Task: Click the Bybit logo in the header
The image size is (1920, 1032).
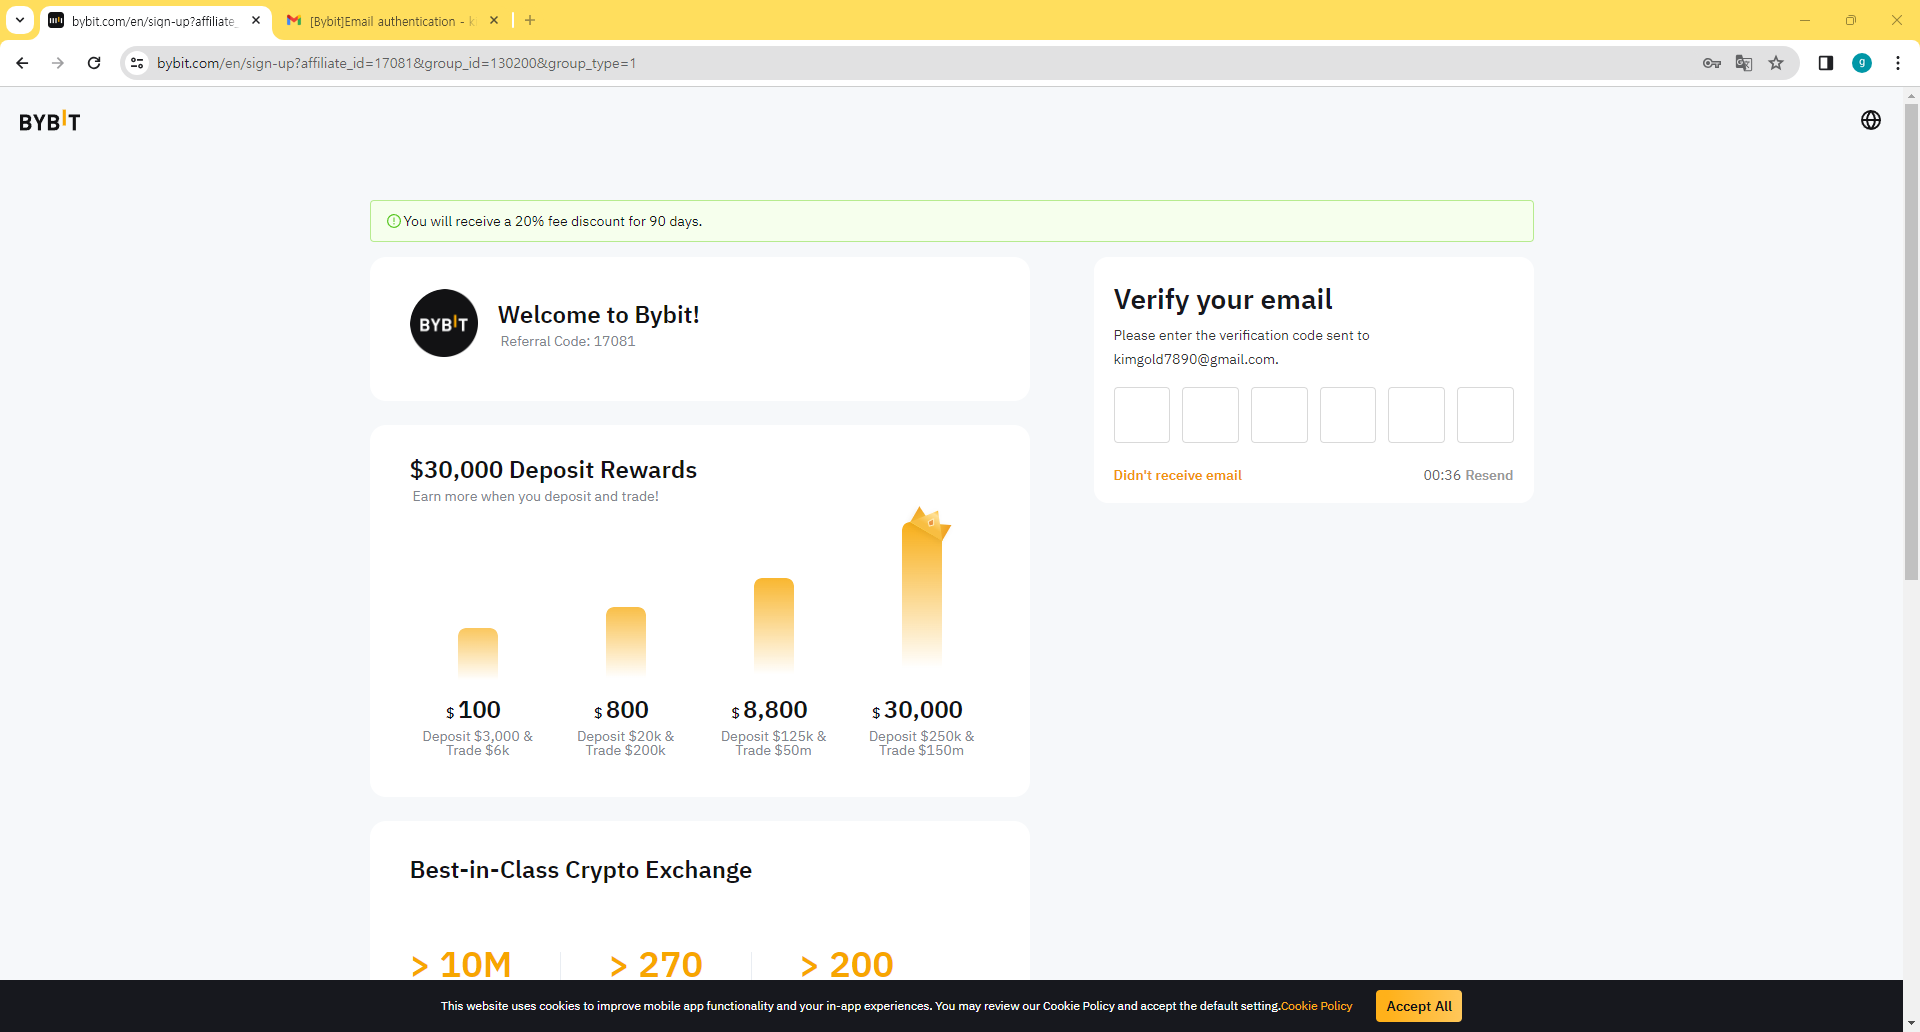Action: (49, 121)
